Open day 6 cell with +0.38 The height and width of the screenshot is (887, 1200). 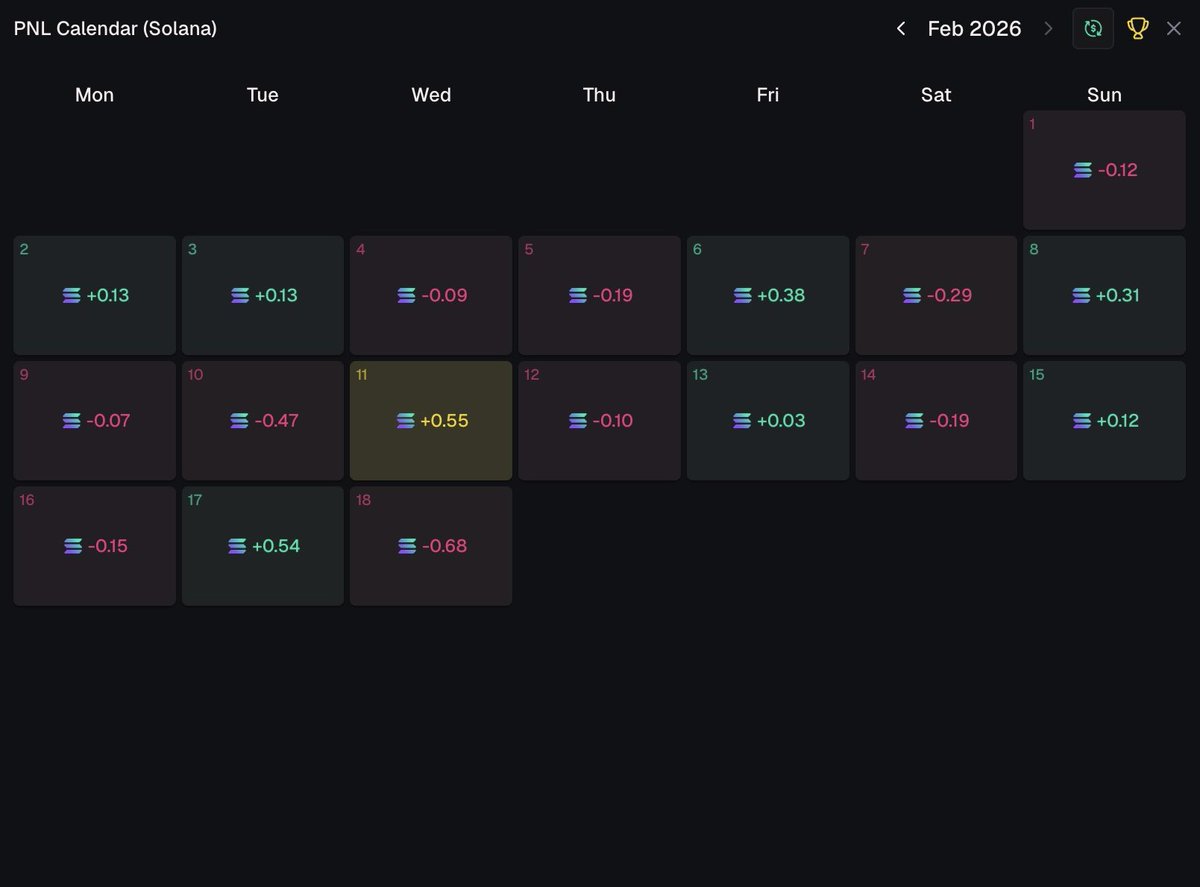768,295
